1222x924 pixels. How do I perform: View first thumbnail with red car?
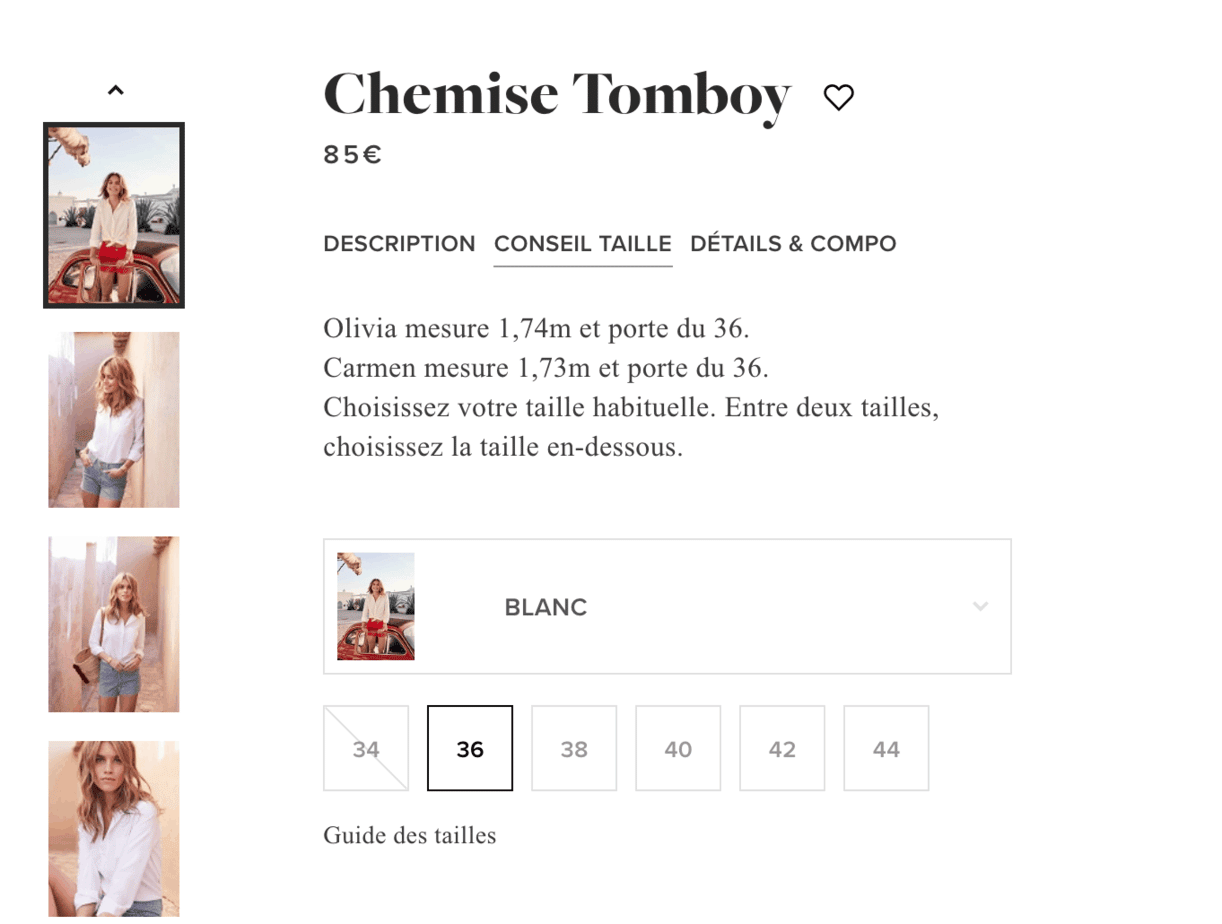(x=114, y=215)
